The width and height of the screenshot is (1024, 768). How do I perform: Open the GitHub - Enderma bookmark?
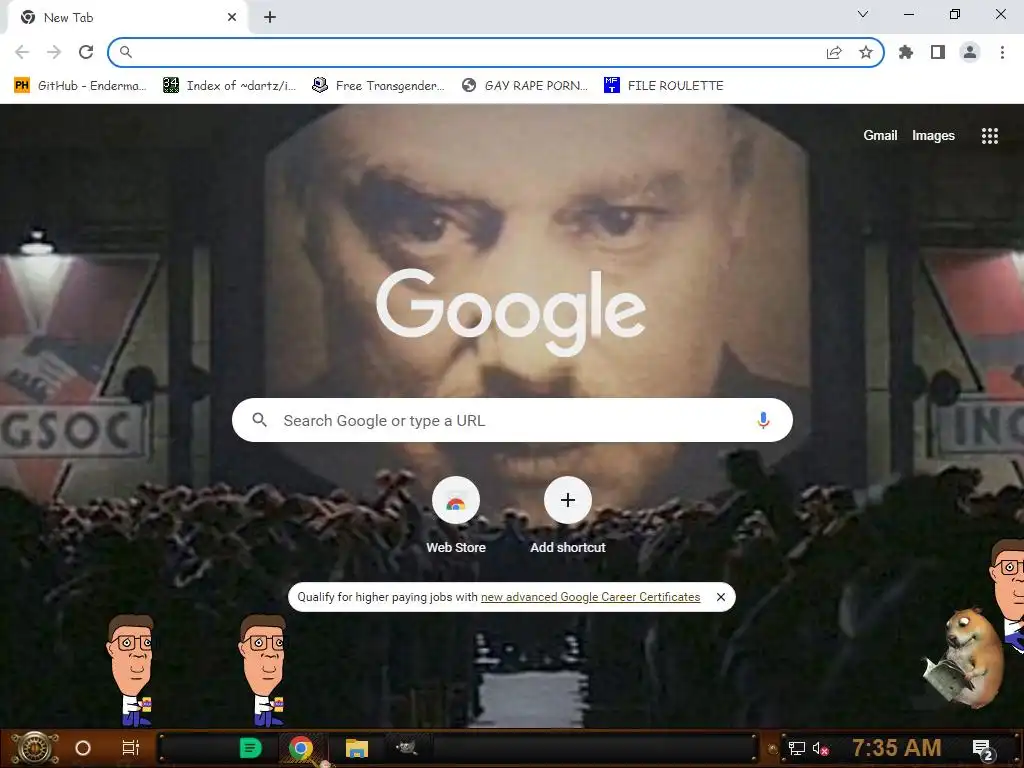80,86
